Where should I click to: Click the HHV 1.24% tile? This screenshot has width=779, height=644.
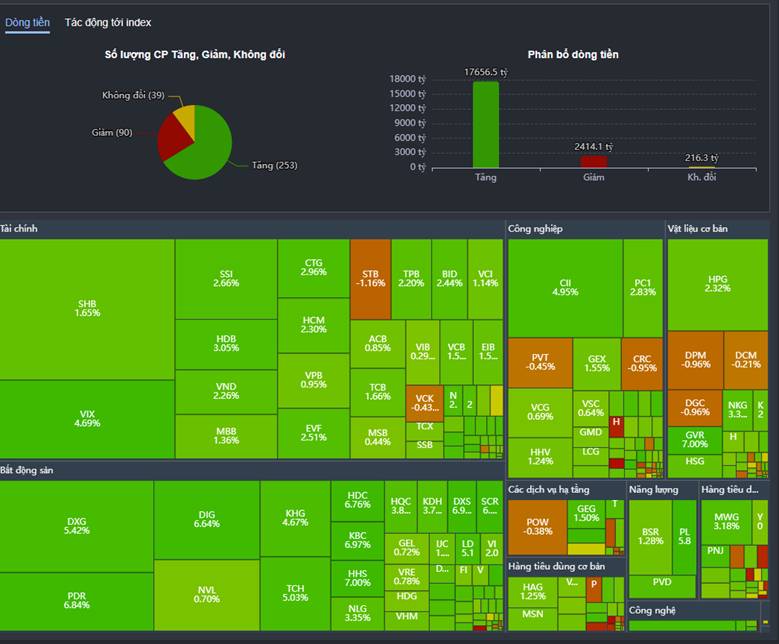(x=540, y=457)
